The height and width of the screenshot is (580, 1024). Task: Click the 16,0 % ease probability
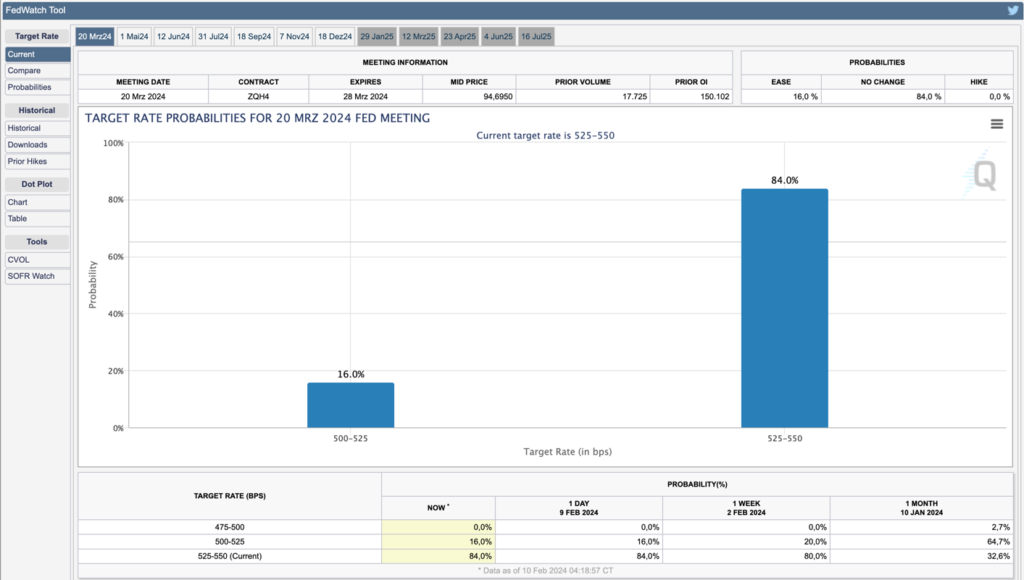(805, 96)
